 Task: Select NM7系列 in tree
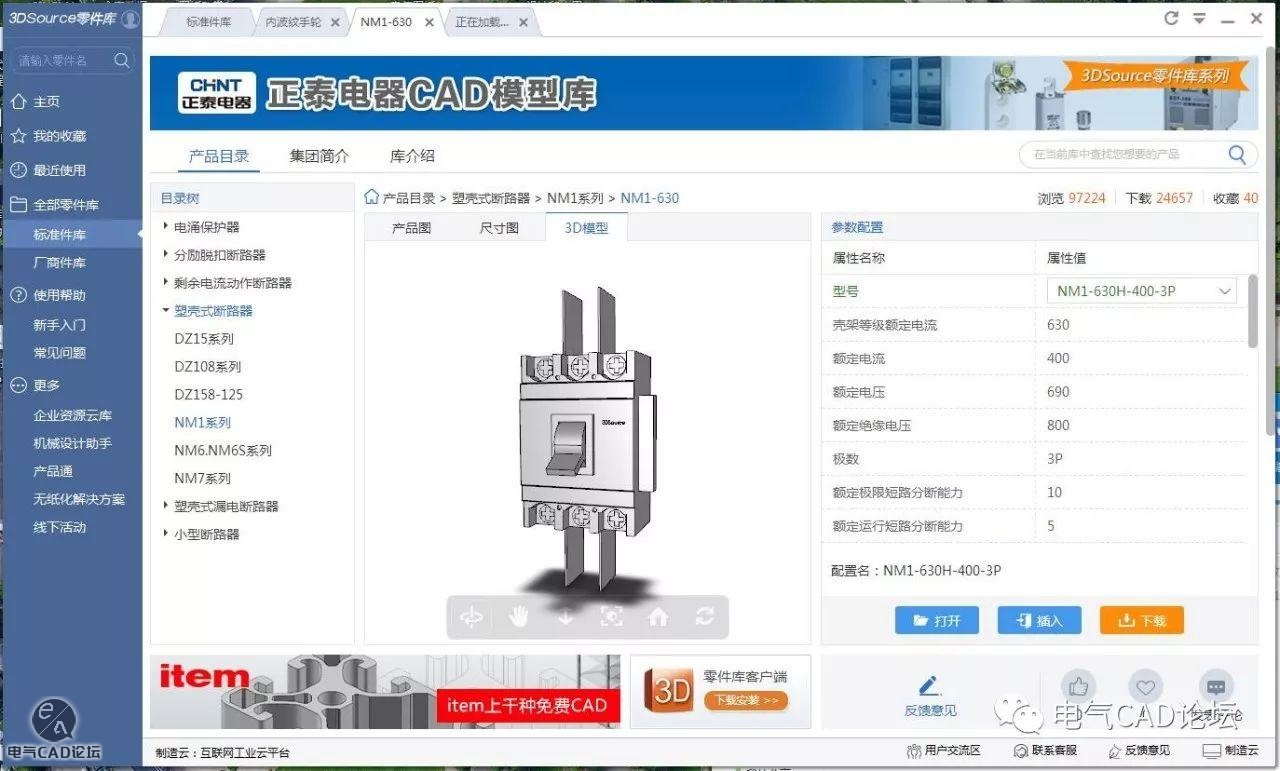tap(203, 479)
